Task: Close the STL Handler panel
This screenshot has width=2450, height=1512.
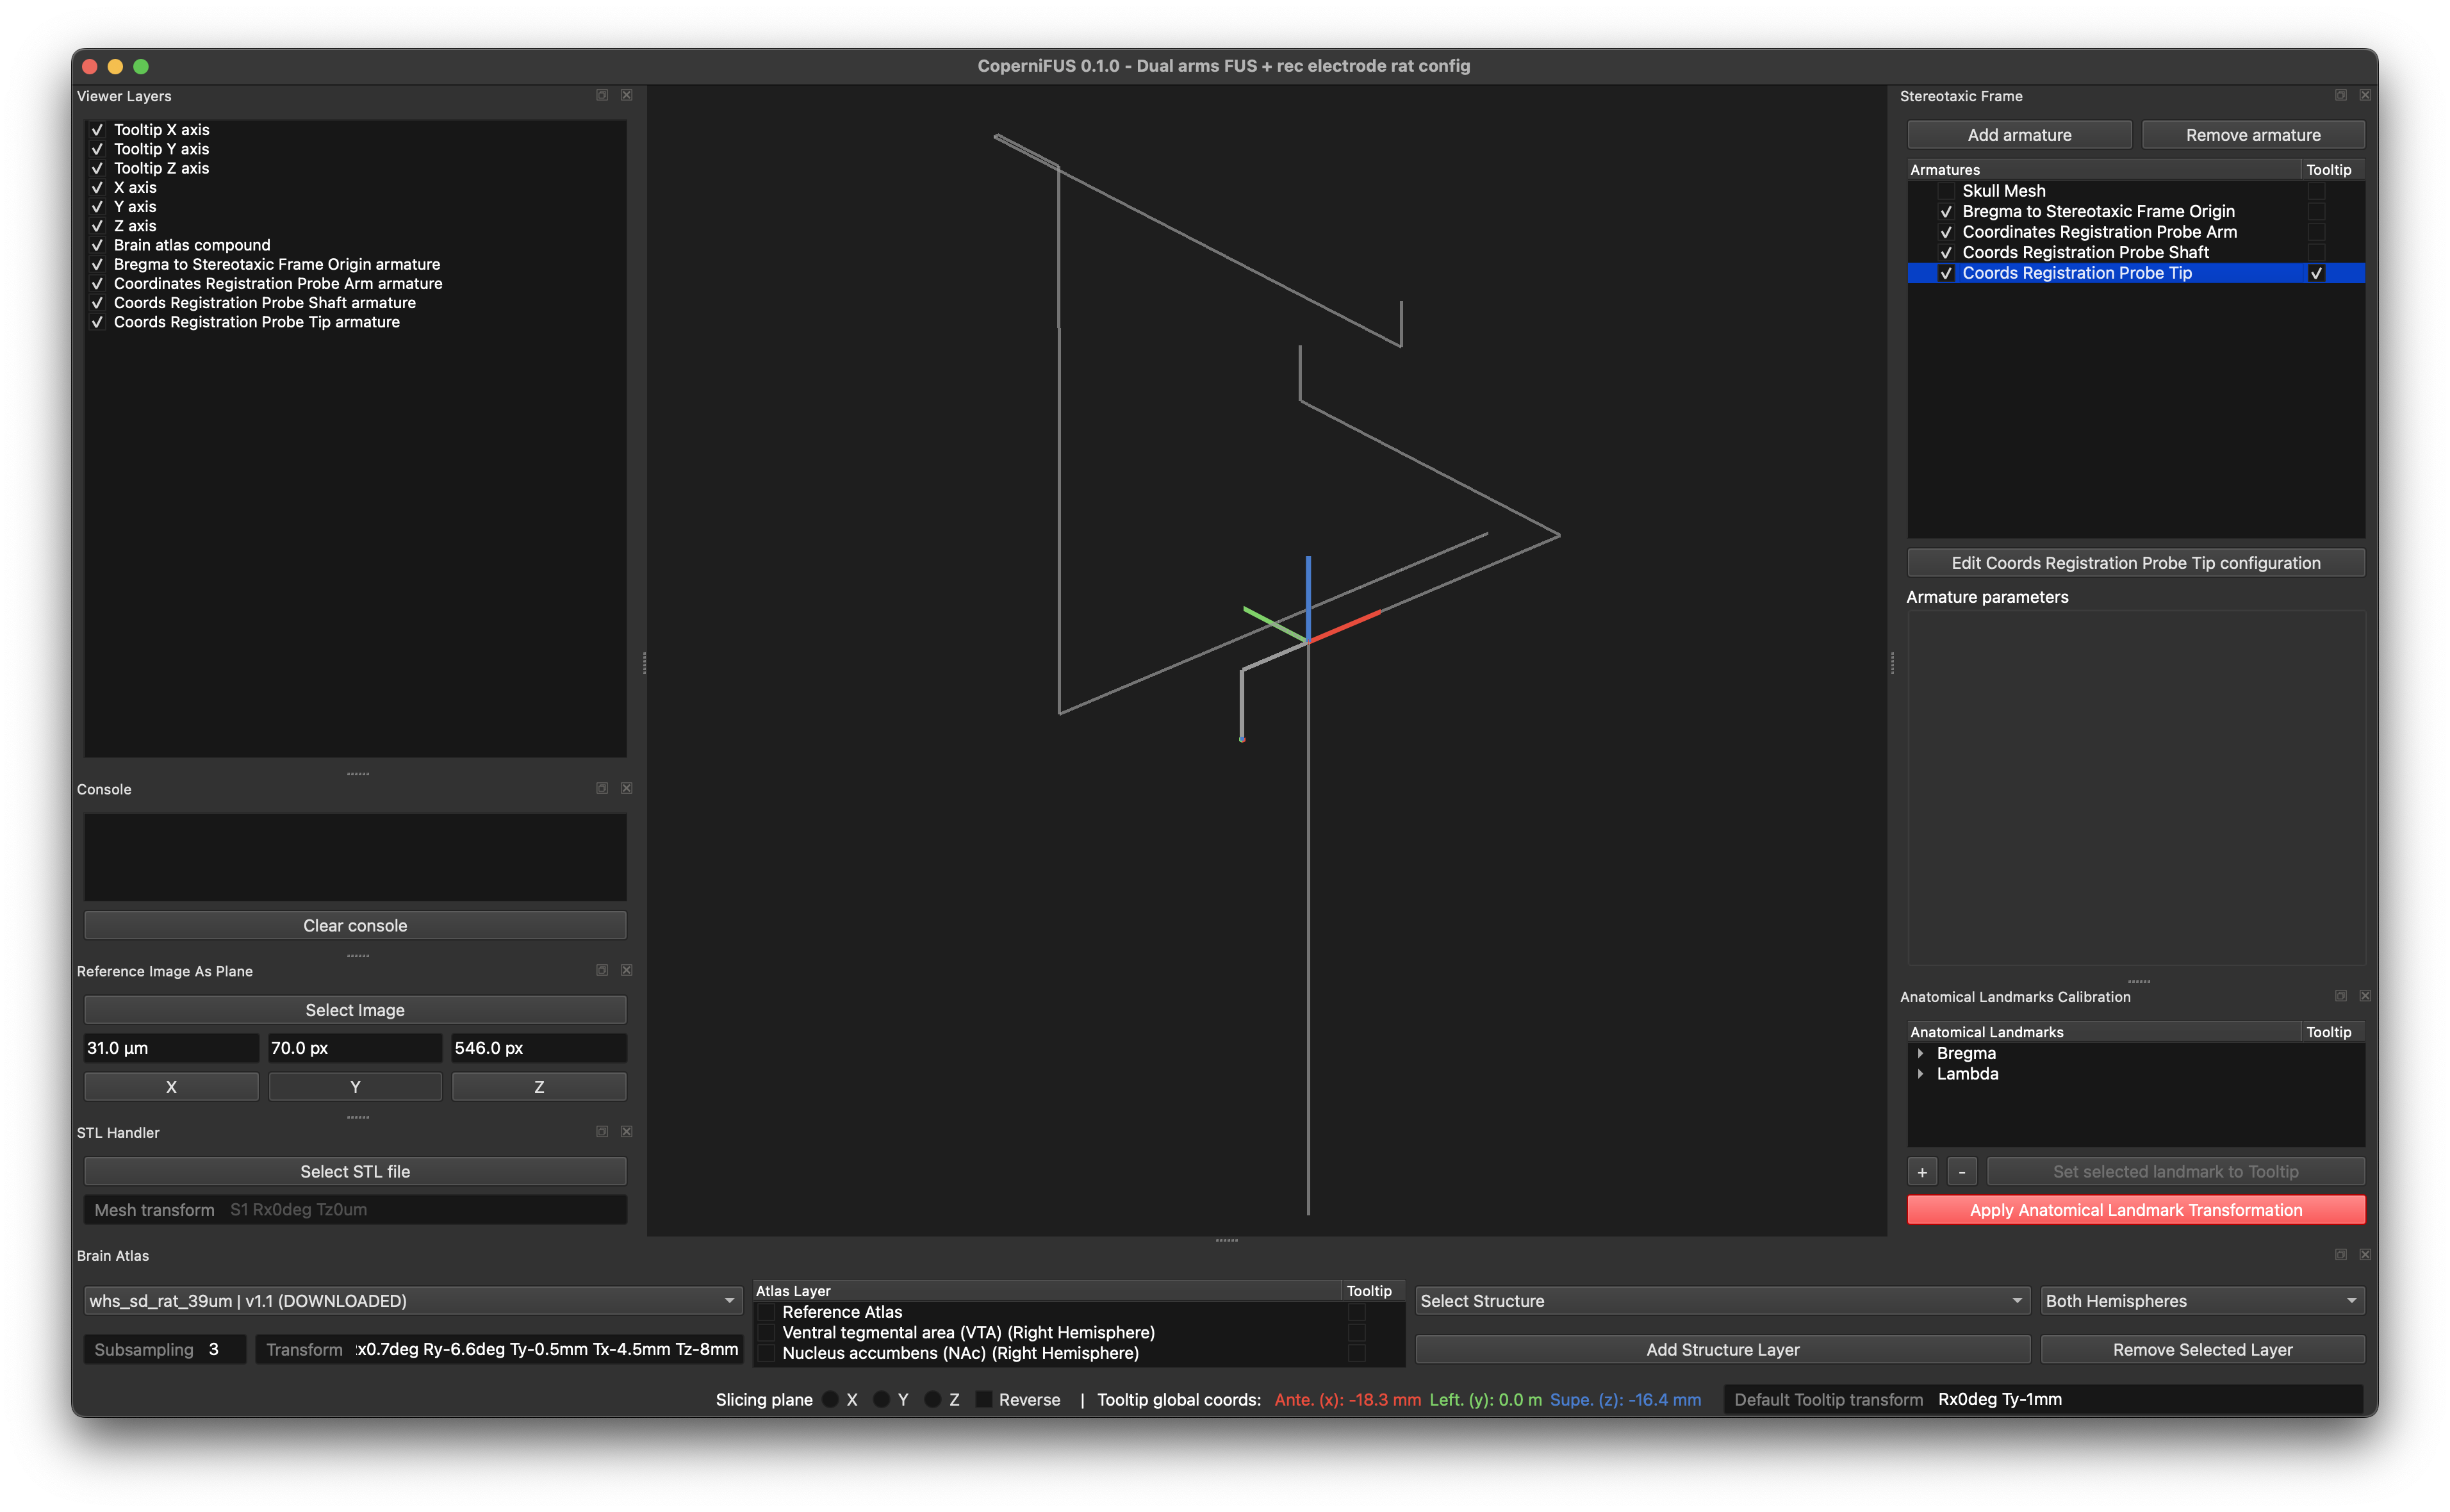Action: click(627, 1131)
